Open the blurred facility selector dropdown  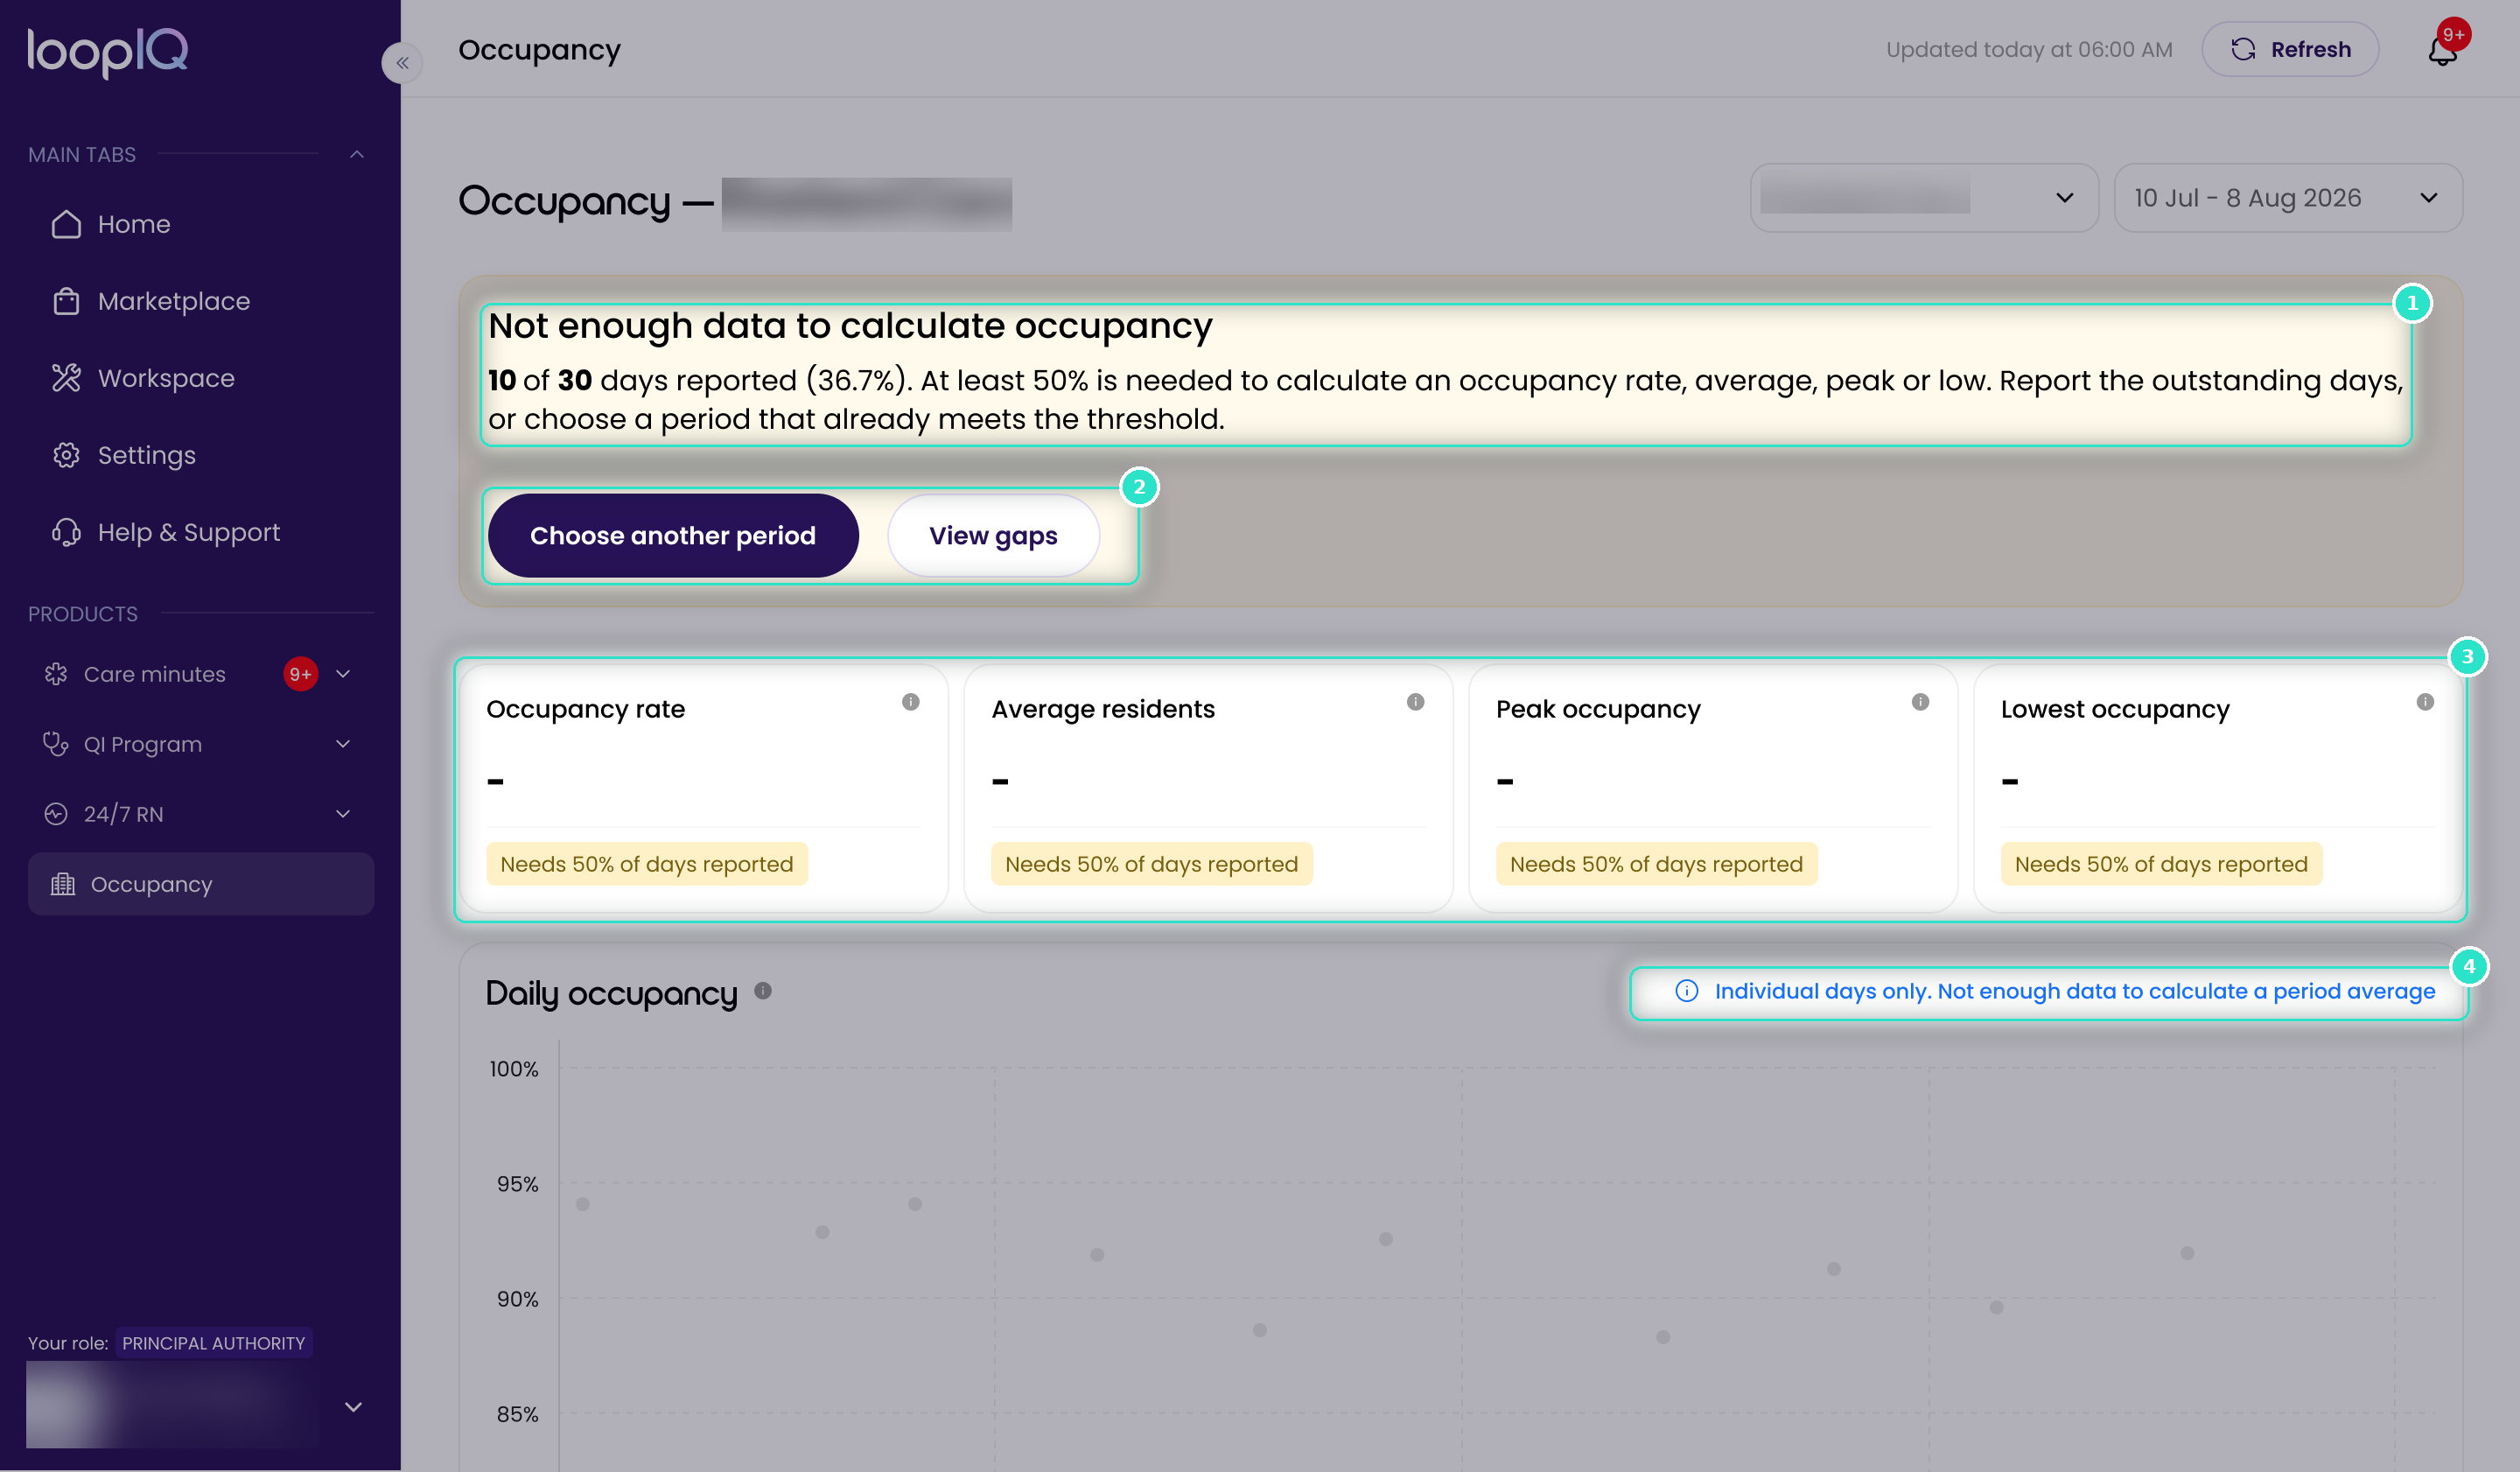tap(1924, 198)
